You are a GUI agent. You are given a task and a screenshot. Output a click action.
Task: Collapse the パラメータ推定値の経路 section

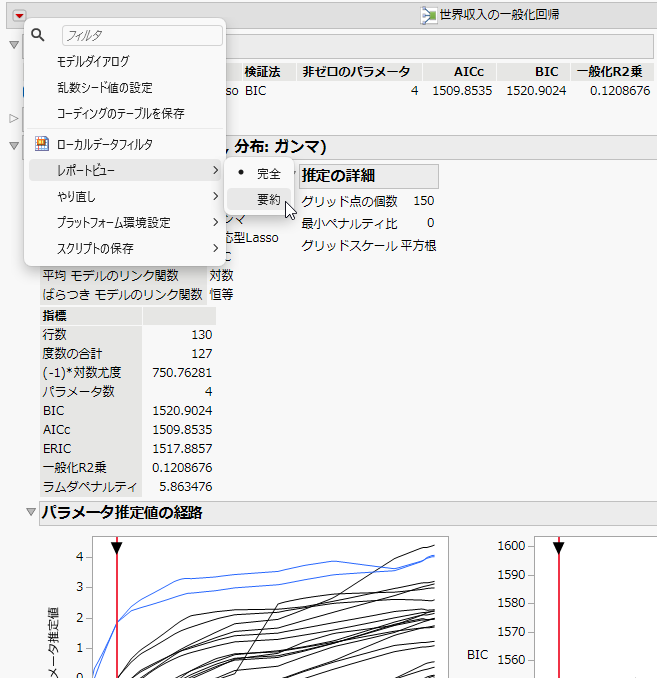[31, 512]
